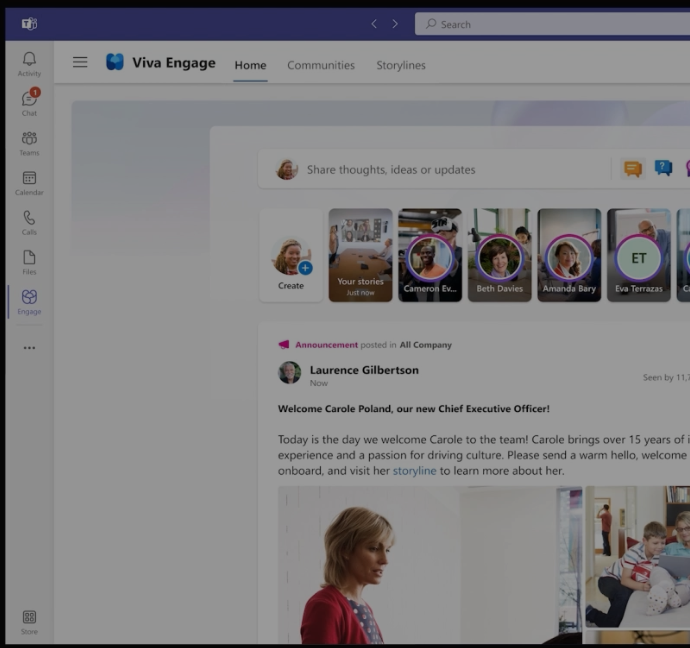
Task: Open Files in the left sidebar
Action: (29, 262)
